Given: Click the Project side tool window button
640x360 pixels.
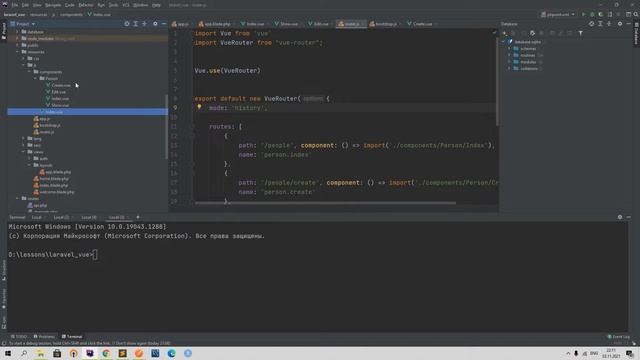Looking at the screenshot, I should pyautogui.click(x=4, y=31).
